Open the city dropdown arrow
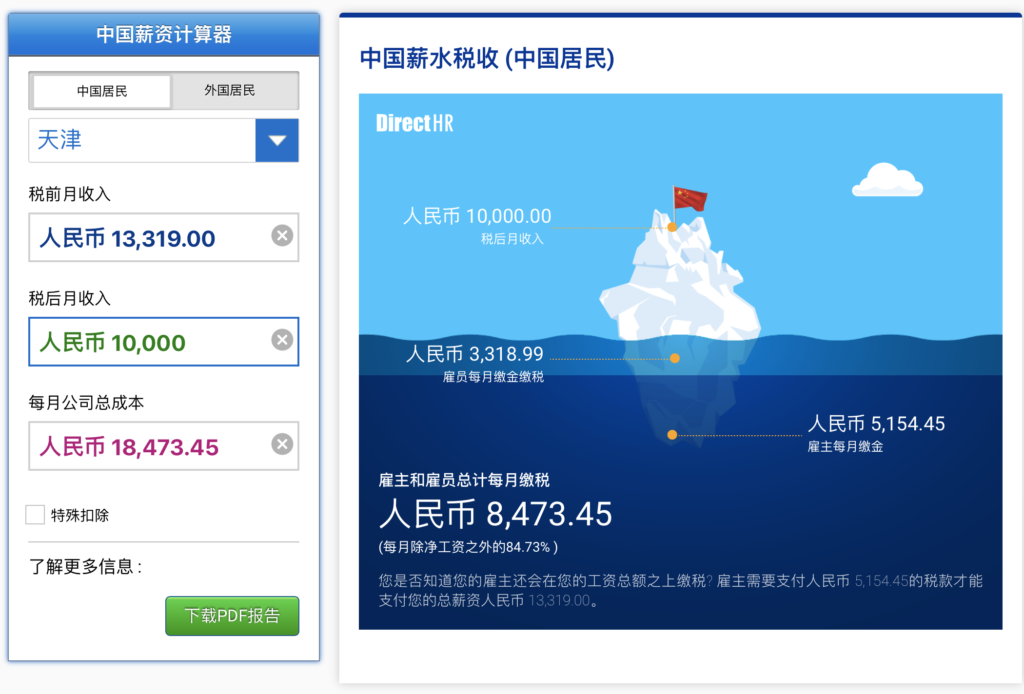Viewport: 1024px width, 694px height. click(276, 140)
